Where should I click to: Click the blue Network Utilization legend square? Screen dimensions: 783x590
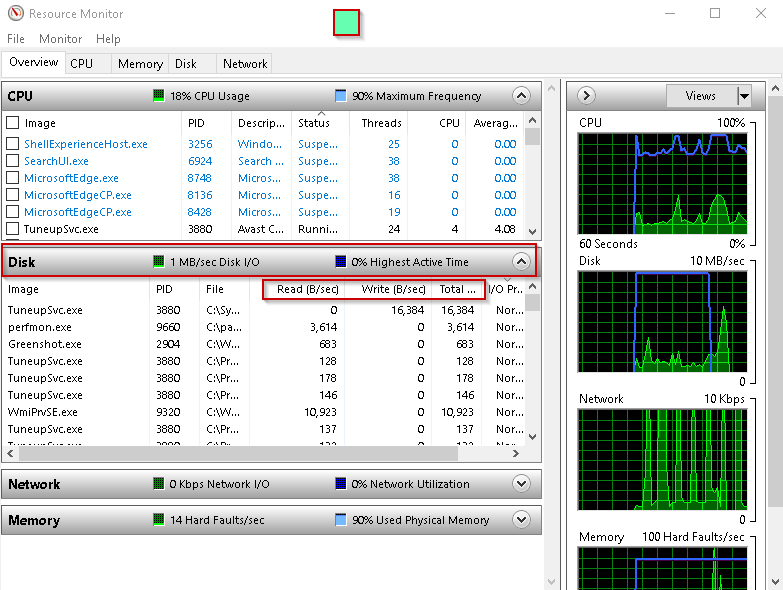coord(341,483)
